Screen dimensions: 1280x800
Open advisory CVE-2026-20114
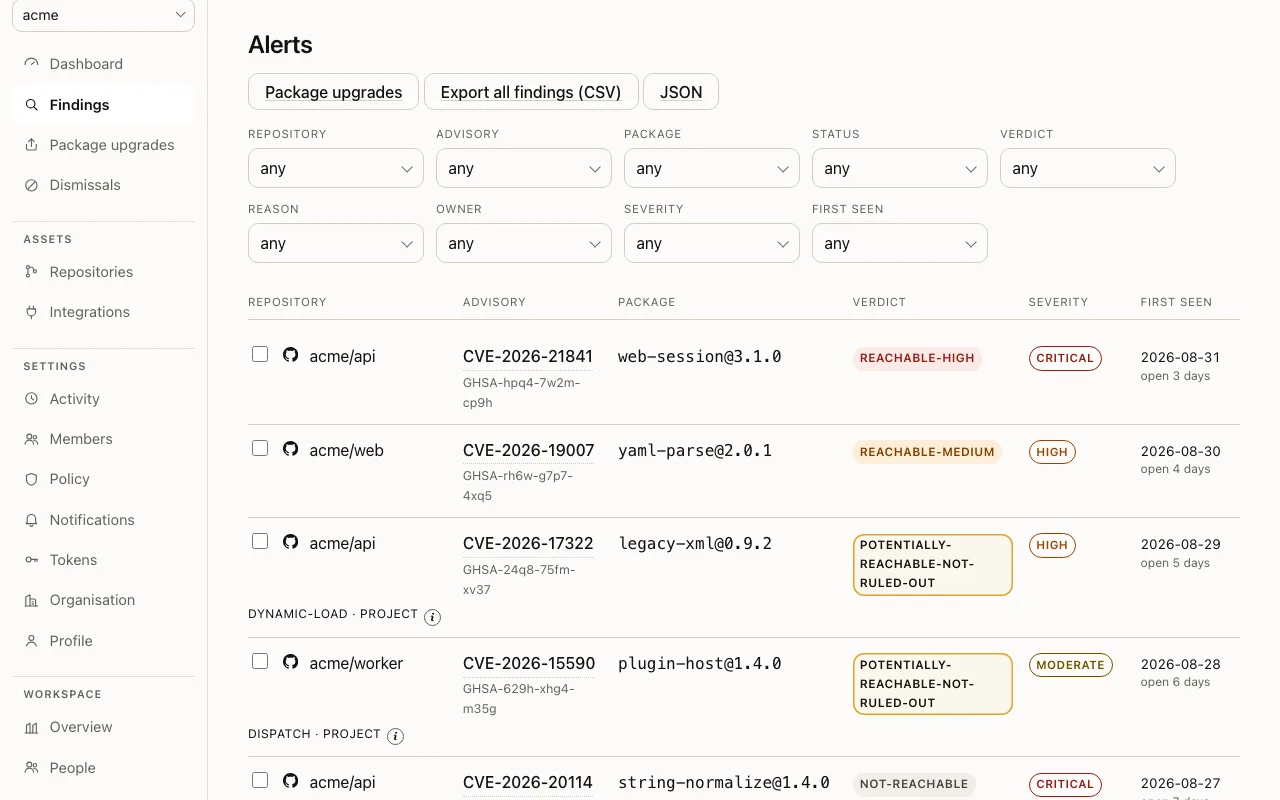pos(528,782)
